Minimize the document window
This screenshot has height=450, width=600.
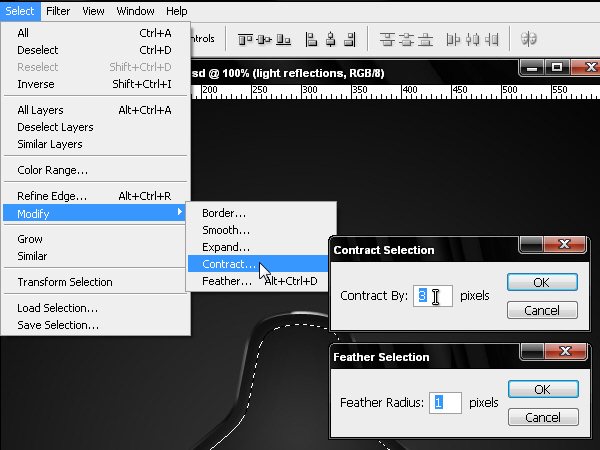tap(532, 68)
